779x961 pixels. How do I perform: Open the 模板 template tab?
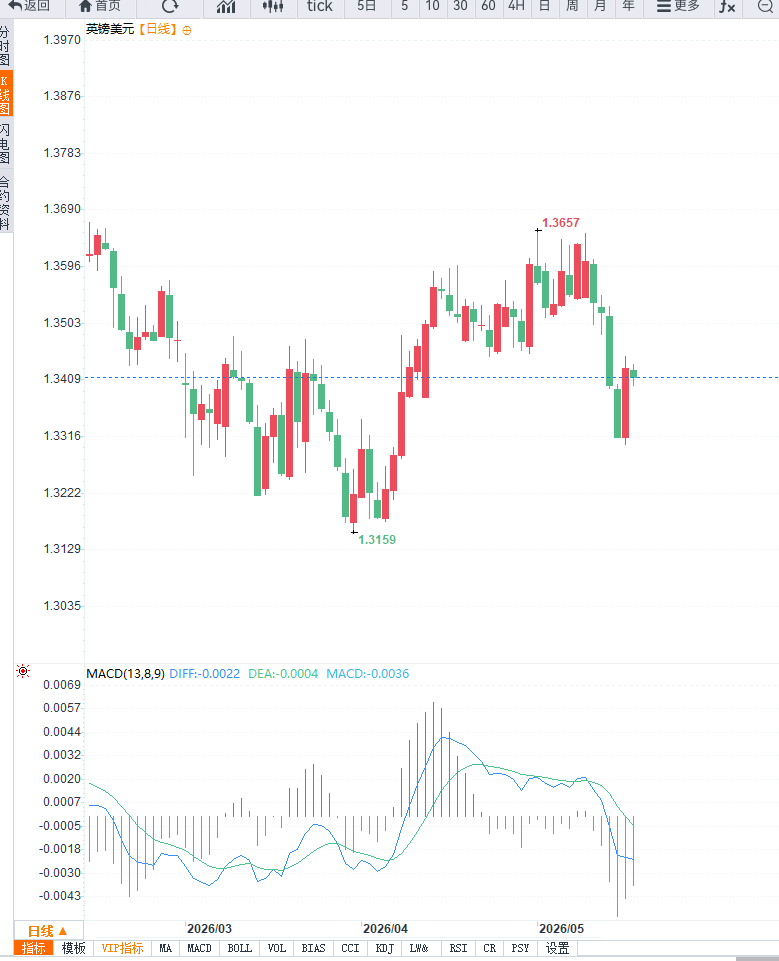tap(74, 948)
